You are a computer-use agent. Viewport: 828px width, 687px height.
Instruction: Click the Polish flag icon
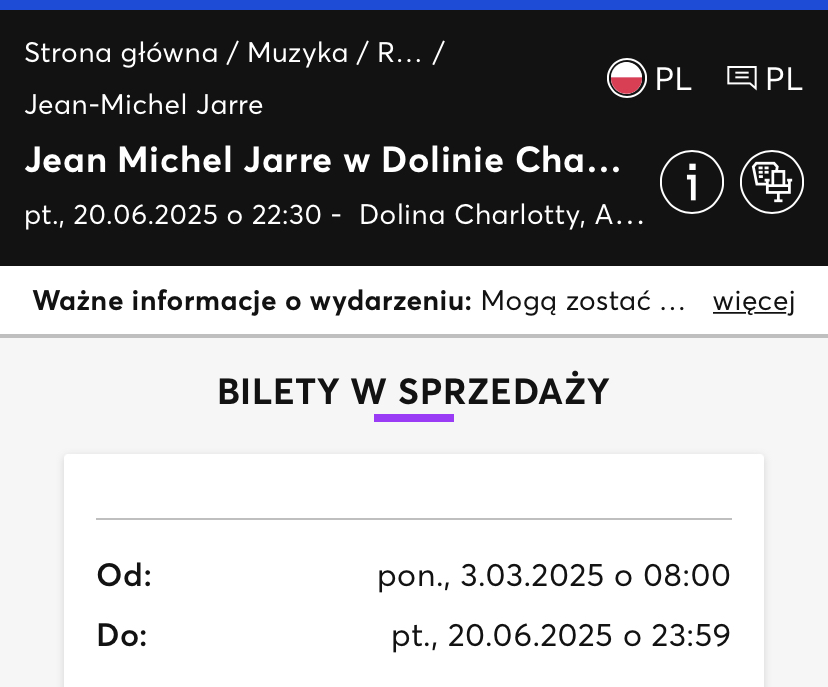(626, 78)
